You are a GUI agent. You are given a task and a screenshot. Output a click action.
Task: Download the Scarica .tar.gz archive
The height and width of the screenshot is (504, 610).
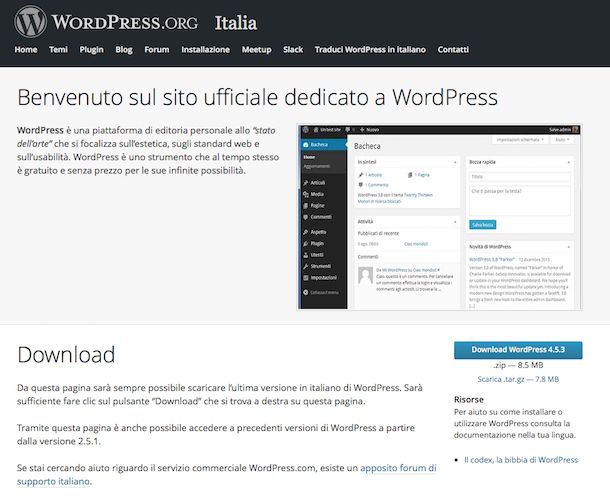coord(518,379)
